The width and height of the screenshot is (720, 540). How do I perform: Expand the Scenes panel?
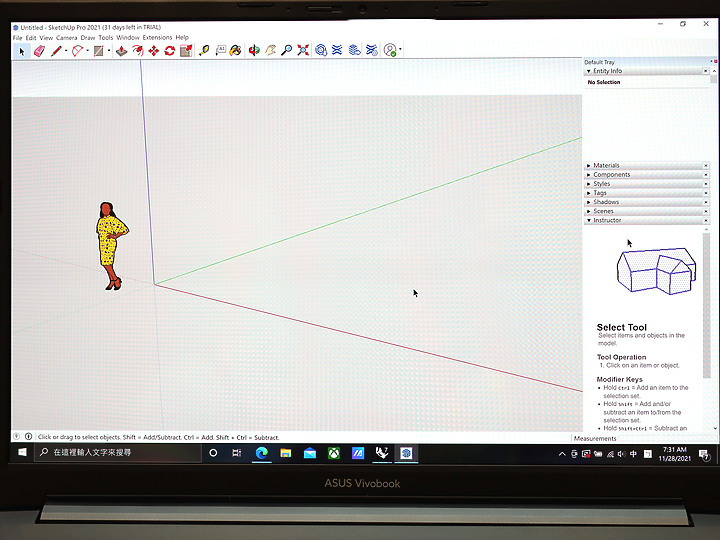pos(589,211)
